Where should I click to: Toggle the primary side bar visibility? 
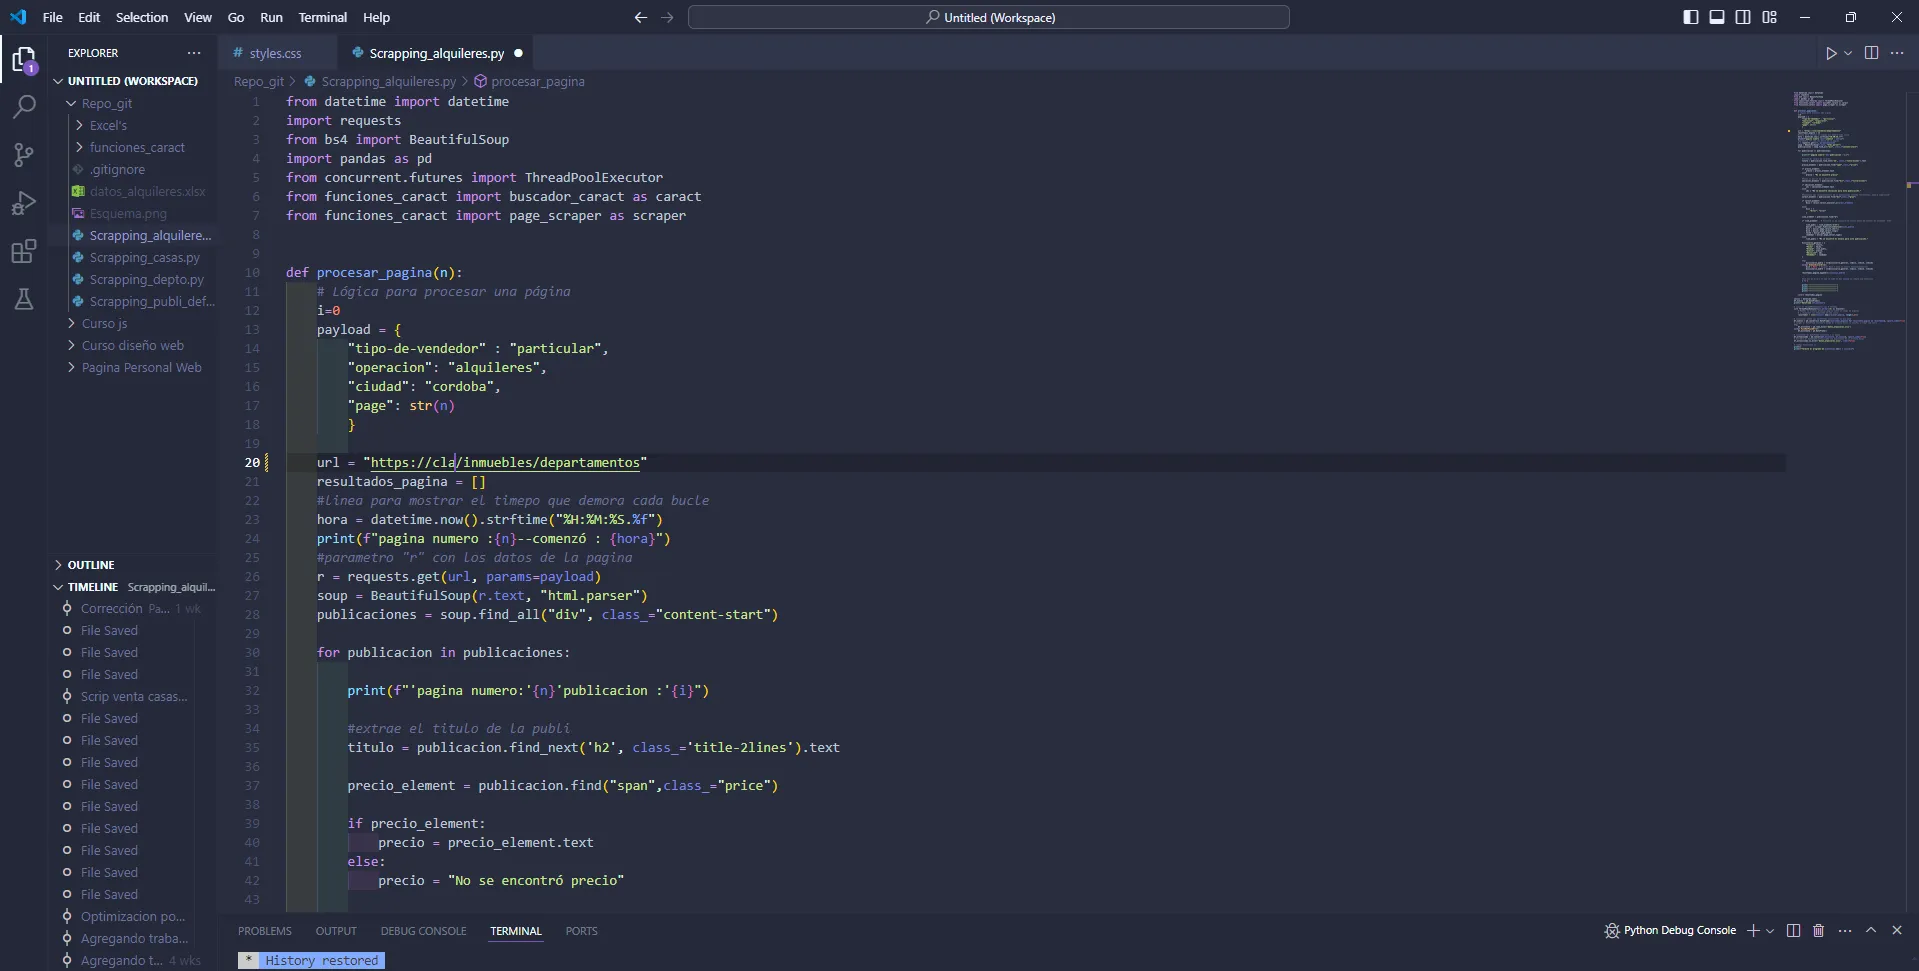click(1690, 17)
